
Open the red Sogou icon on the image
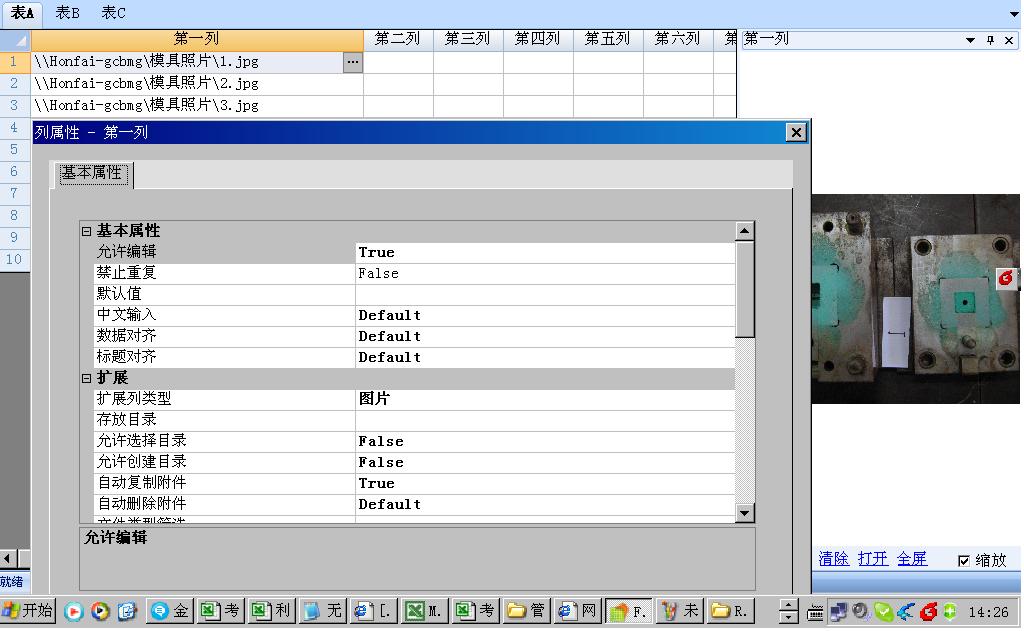tap(1007, 278)
